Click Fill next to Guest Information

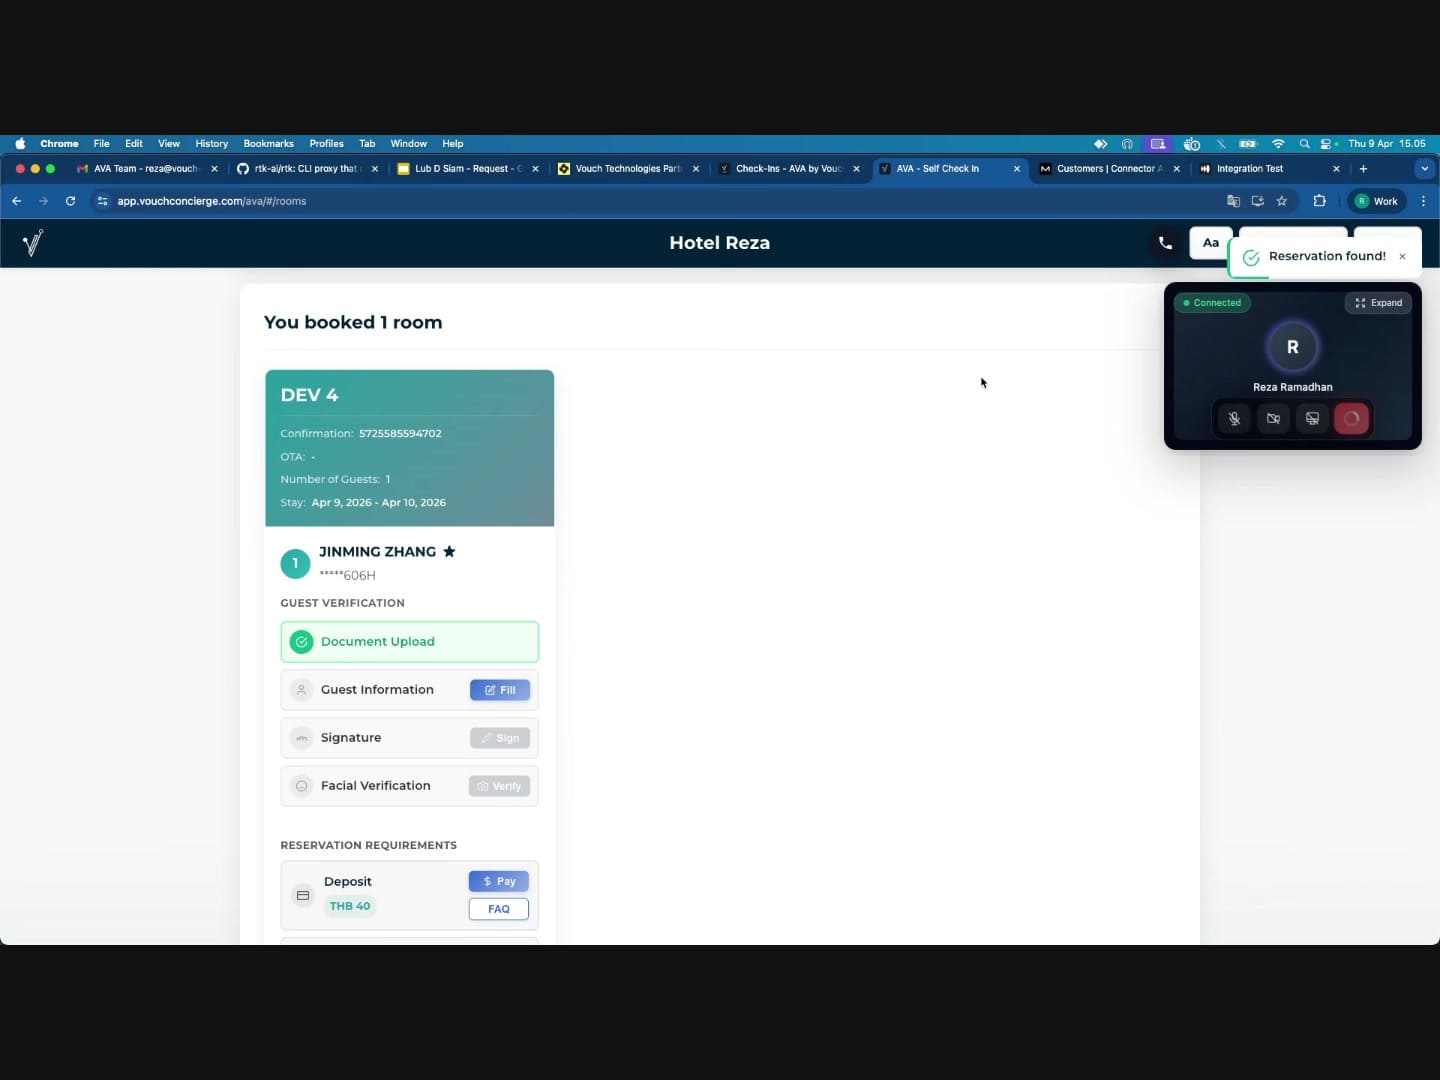[x=499, y=690]
